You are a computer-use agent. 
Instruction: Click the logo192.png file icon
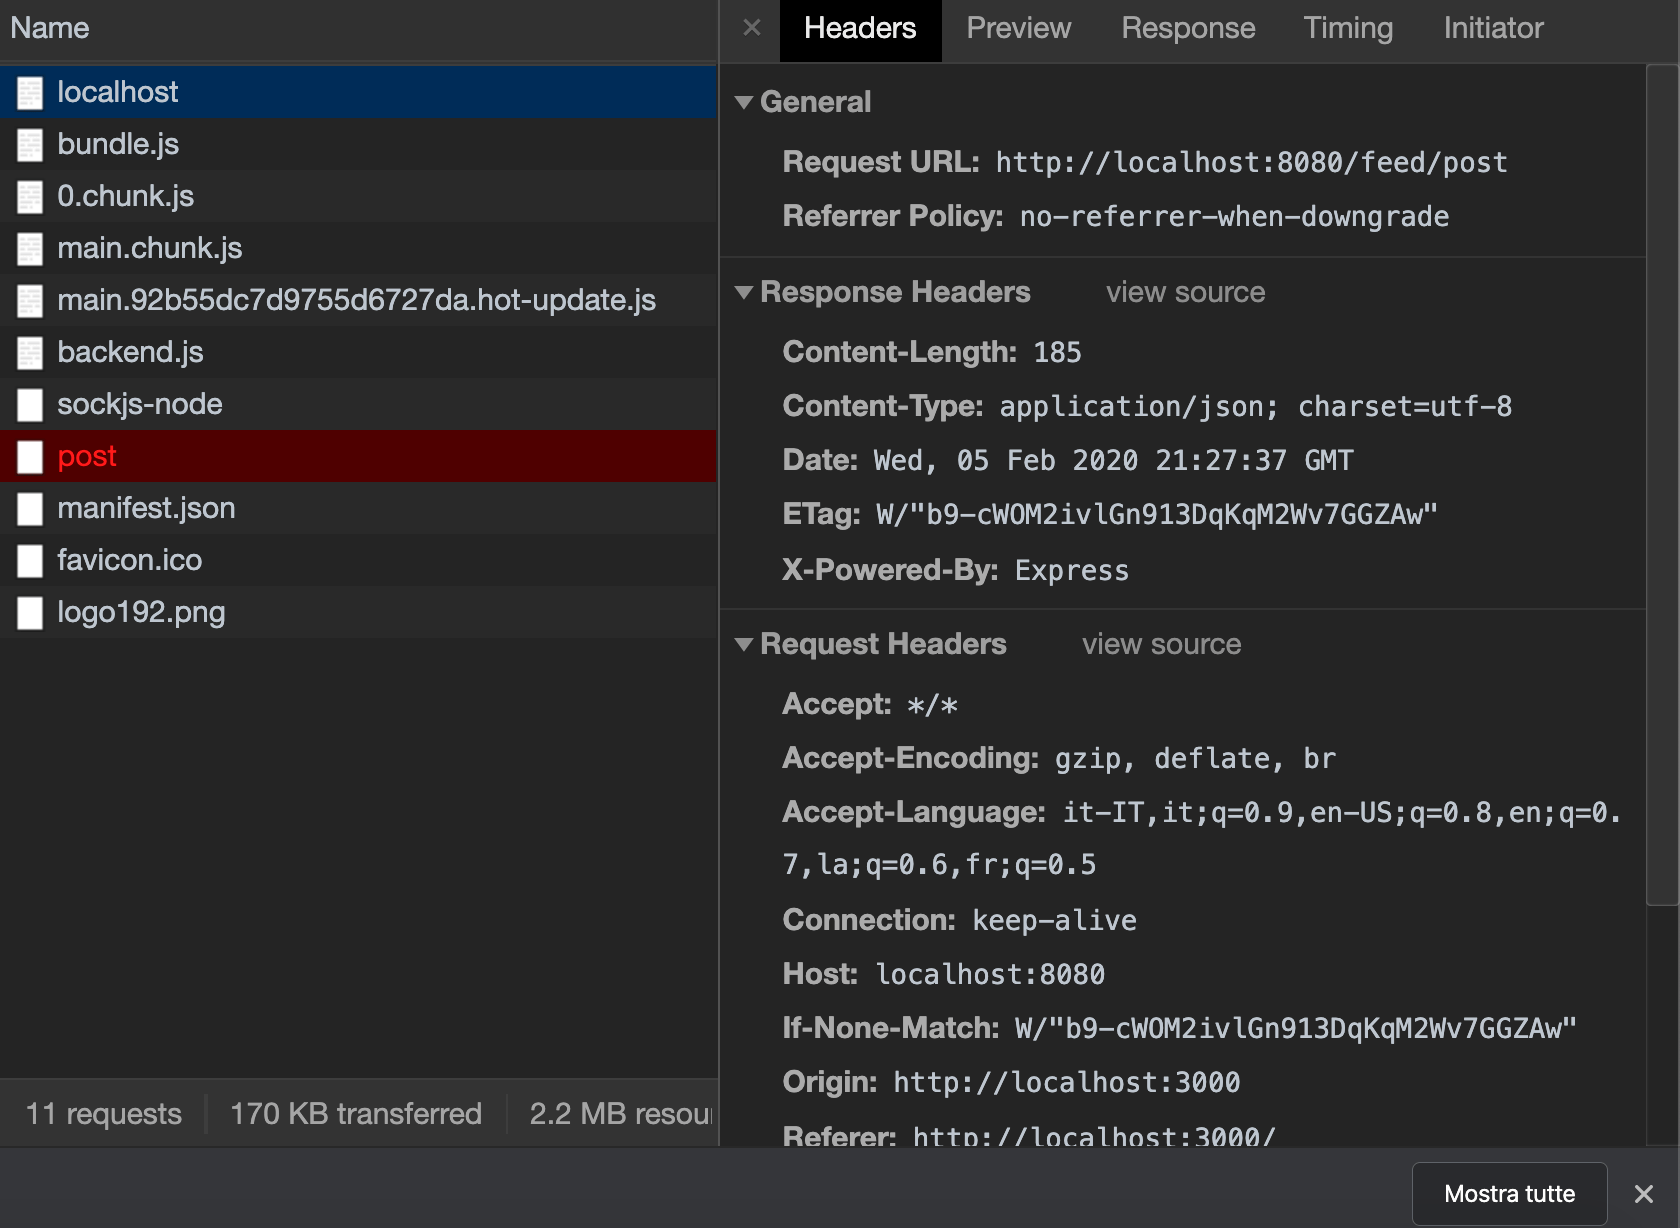[30, 613]
